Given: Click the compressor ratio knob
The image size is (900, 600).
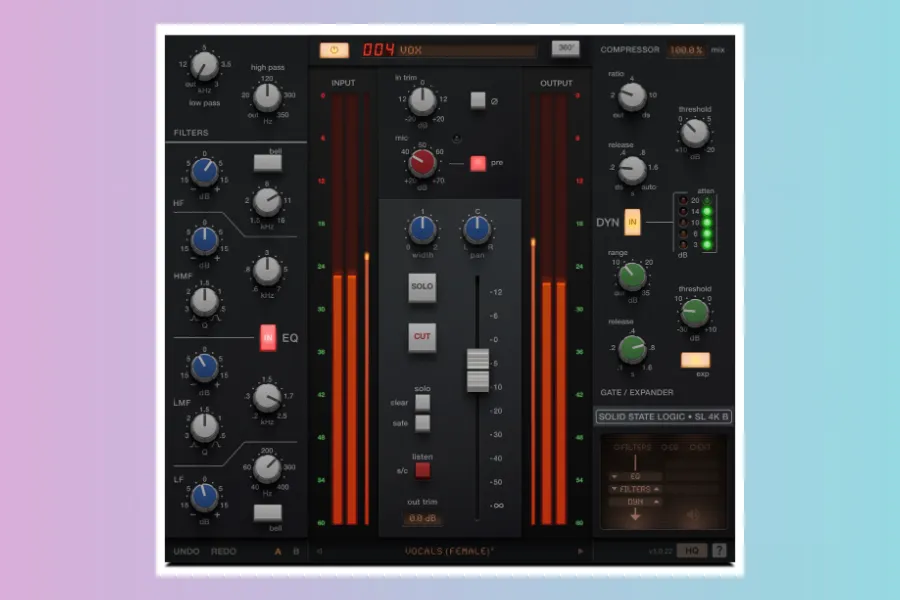Looking at the screenshot, I should (x=631, y=96).
